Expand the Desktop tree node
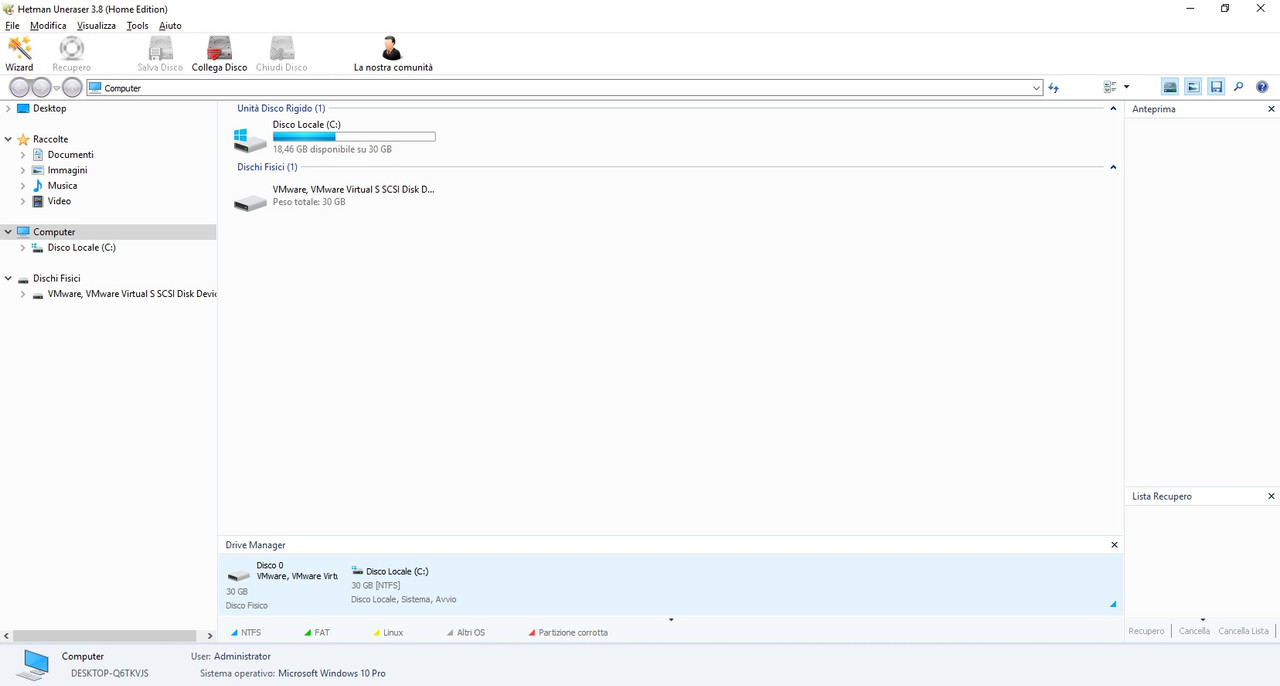This screenshot has width=1280, height=686. pos(8,108)
